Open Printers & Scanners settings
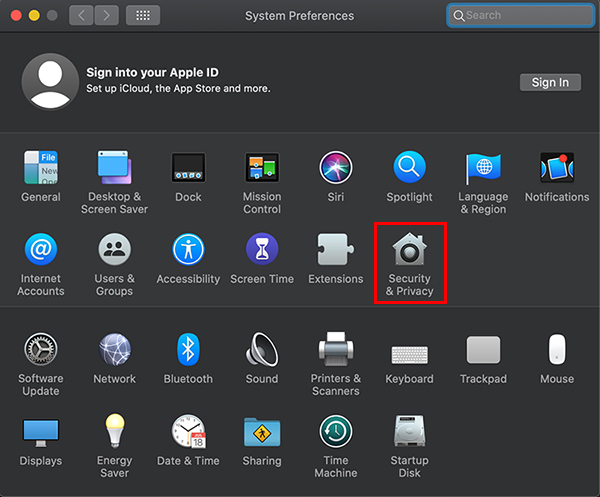Image resolution: width=600 pixels, height=497 pixels. tap(335, 350)
